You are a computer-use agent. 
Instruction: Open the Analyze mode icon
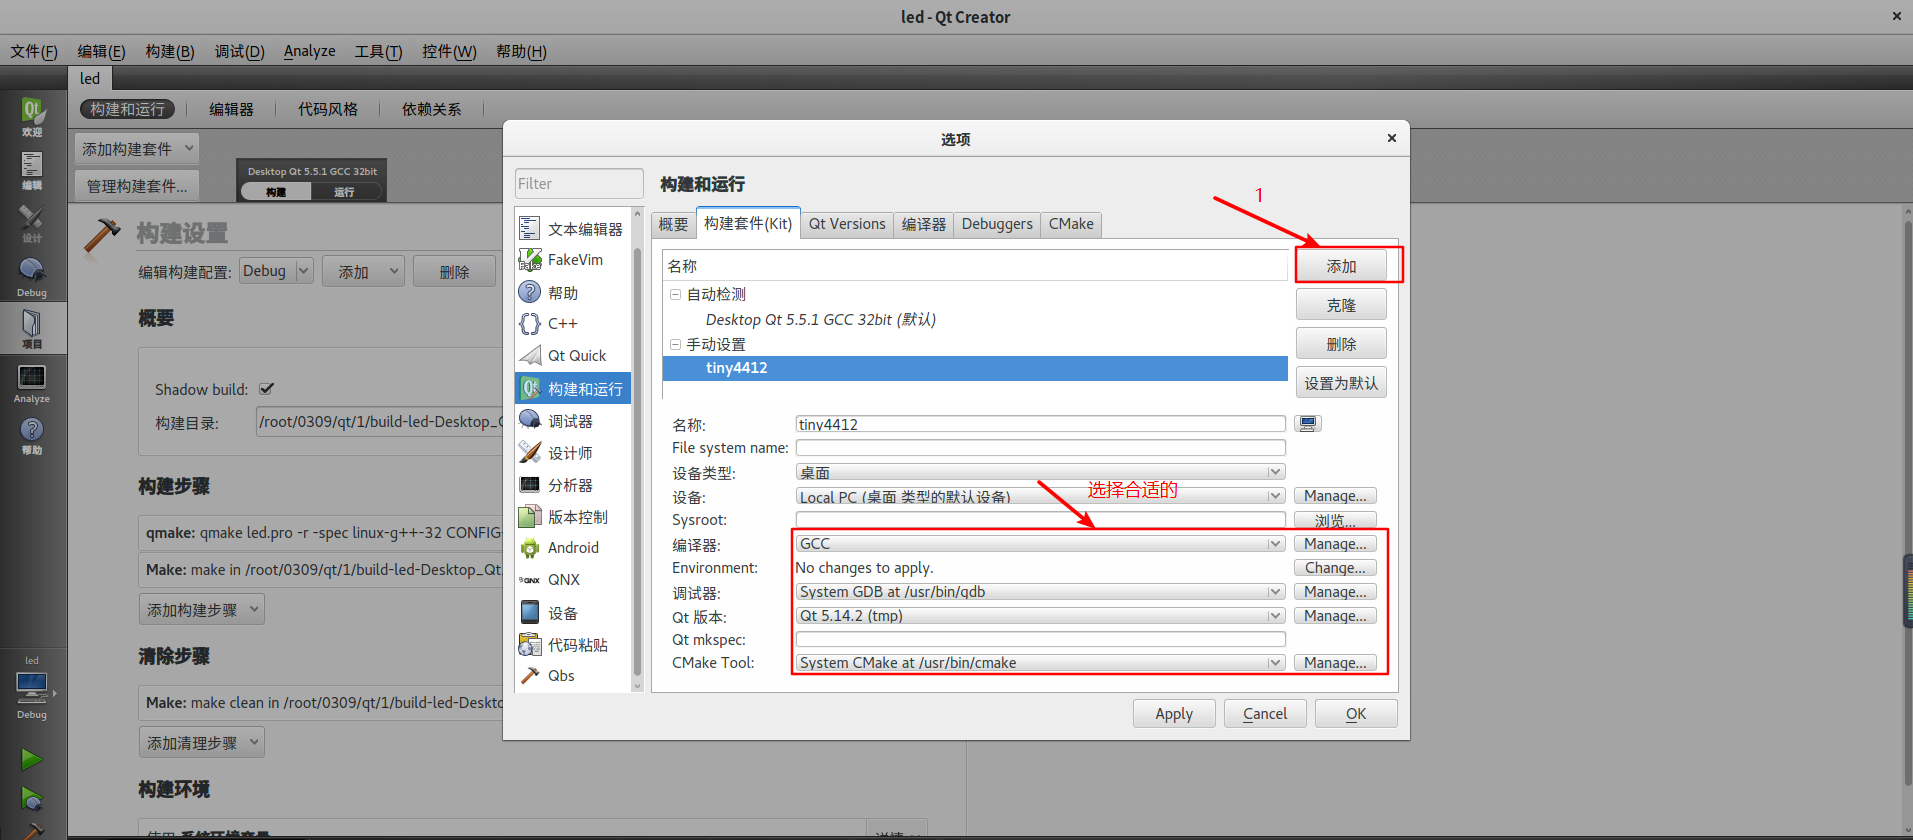click(x=32, y=383)
